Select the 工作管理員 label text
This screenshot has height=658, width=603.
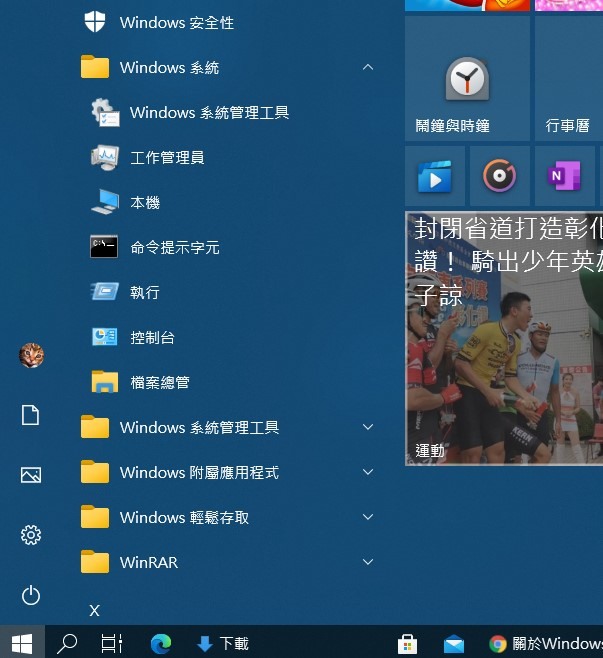pyautogui.click(x=167, y=158)
